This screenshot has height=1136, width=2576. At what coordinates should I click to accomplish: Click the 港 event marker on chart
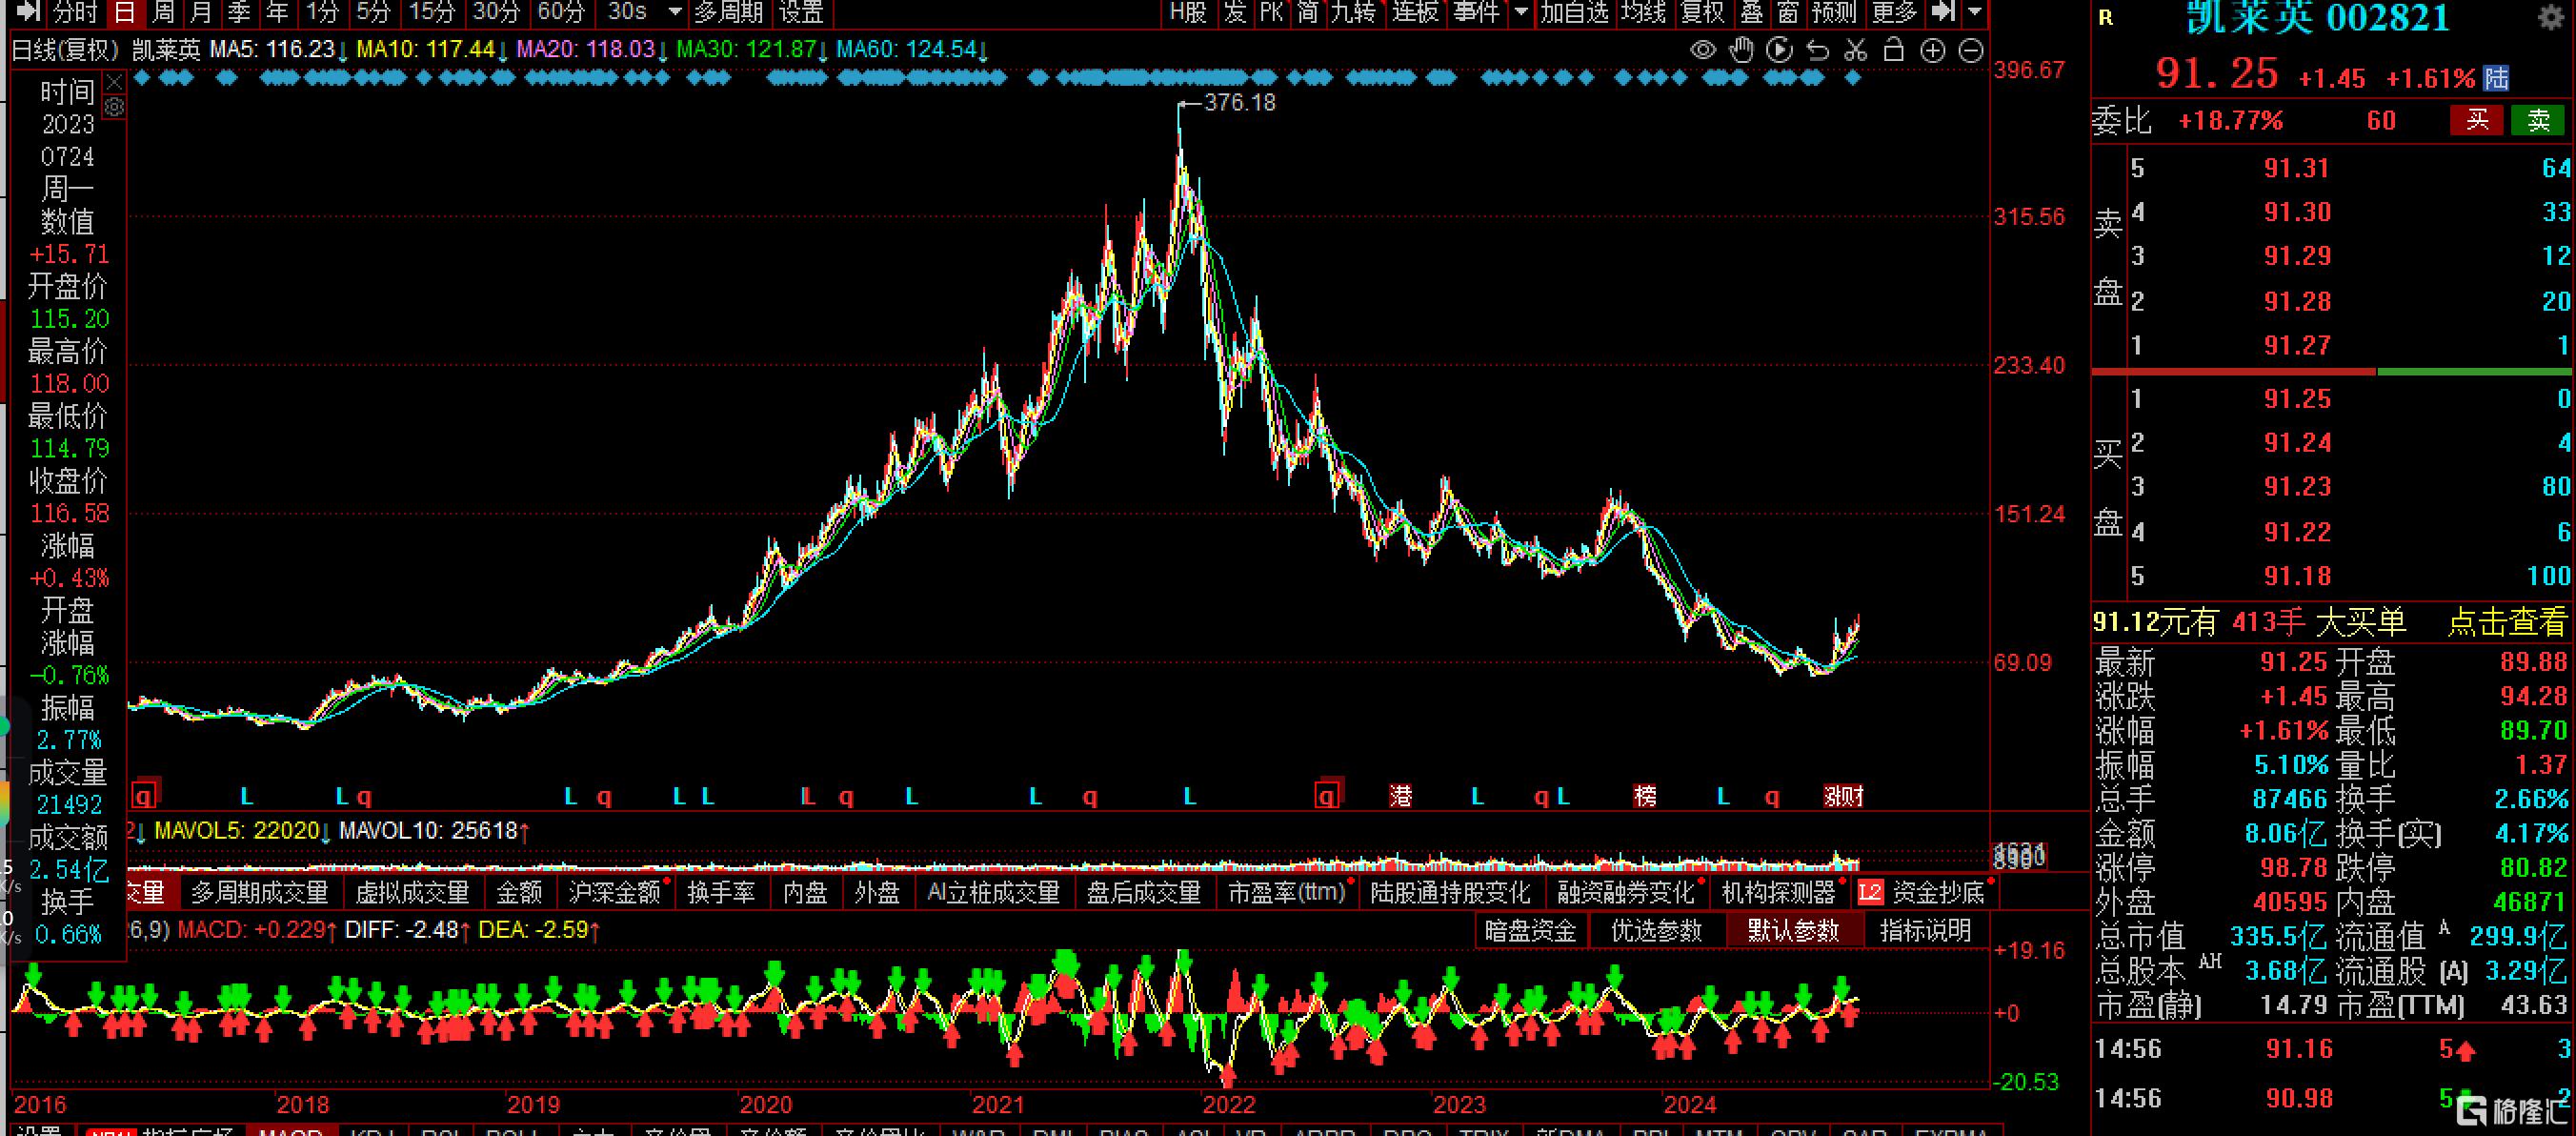(1401, 796)
